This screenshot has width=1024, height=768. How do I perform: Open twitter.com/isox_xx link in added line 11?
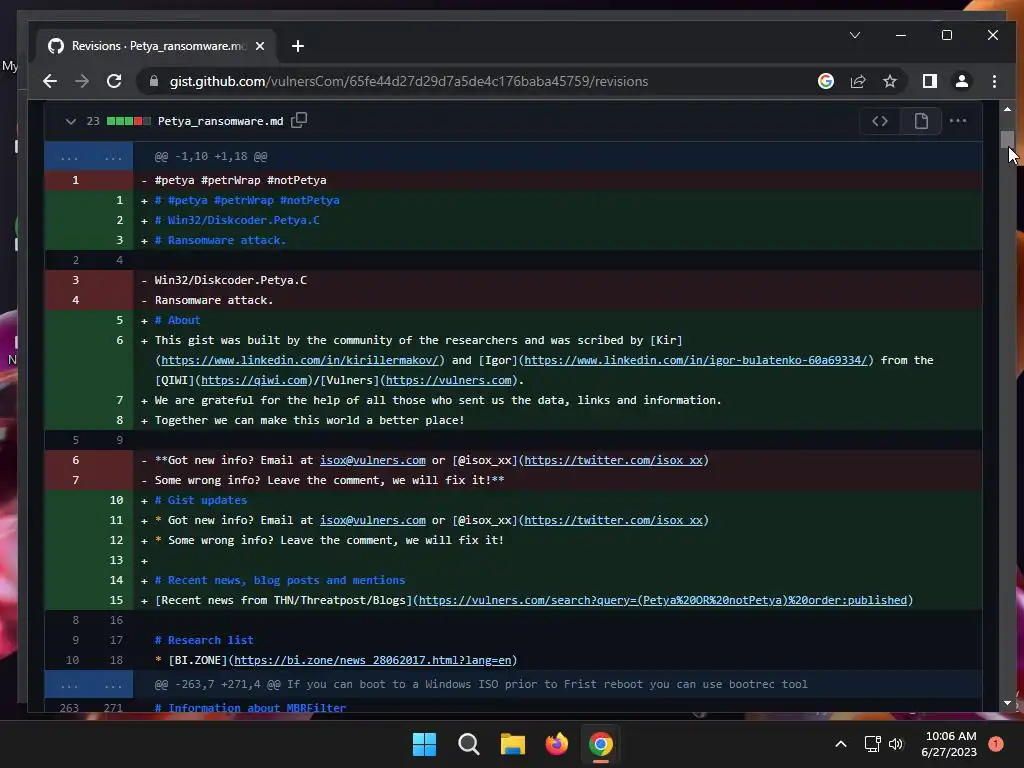[x=613, y=520]
